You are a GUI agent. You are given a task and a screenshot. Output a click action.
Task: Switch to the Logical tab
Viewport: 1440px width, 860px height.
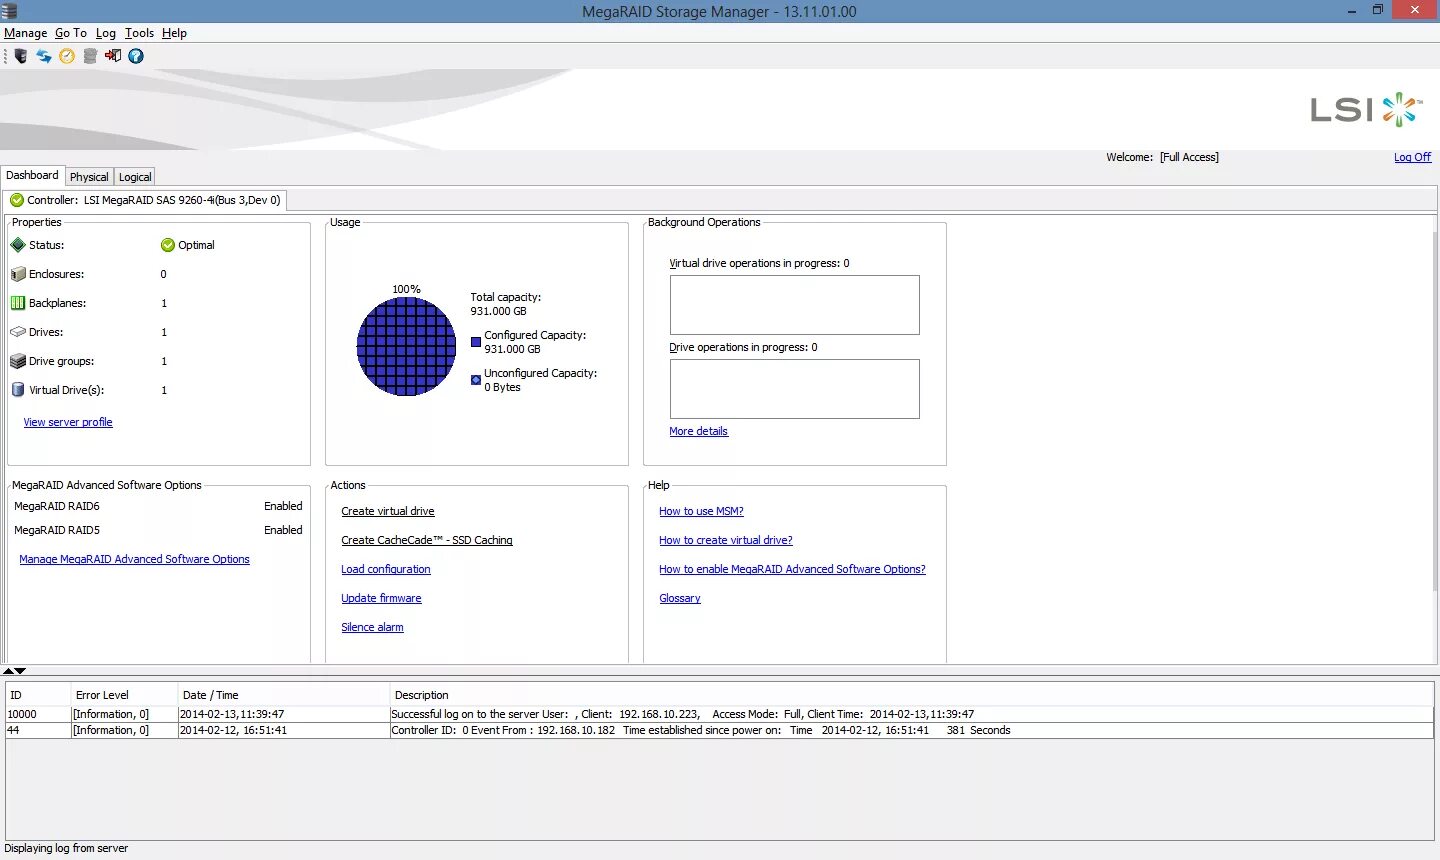click(135, 177)
